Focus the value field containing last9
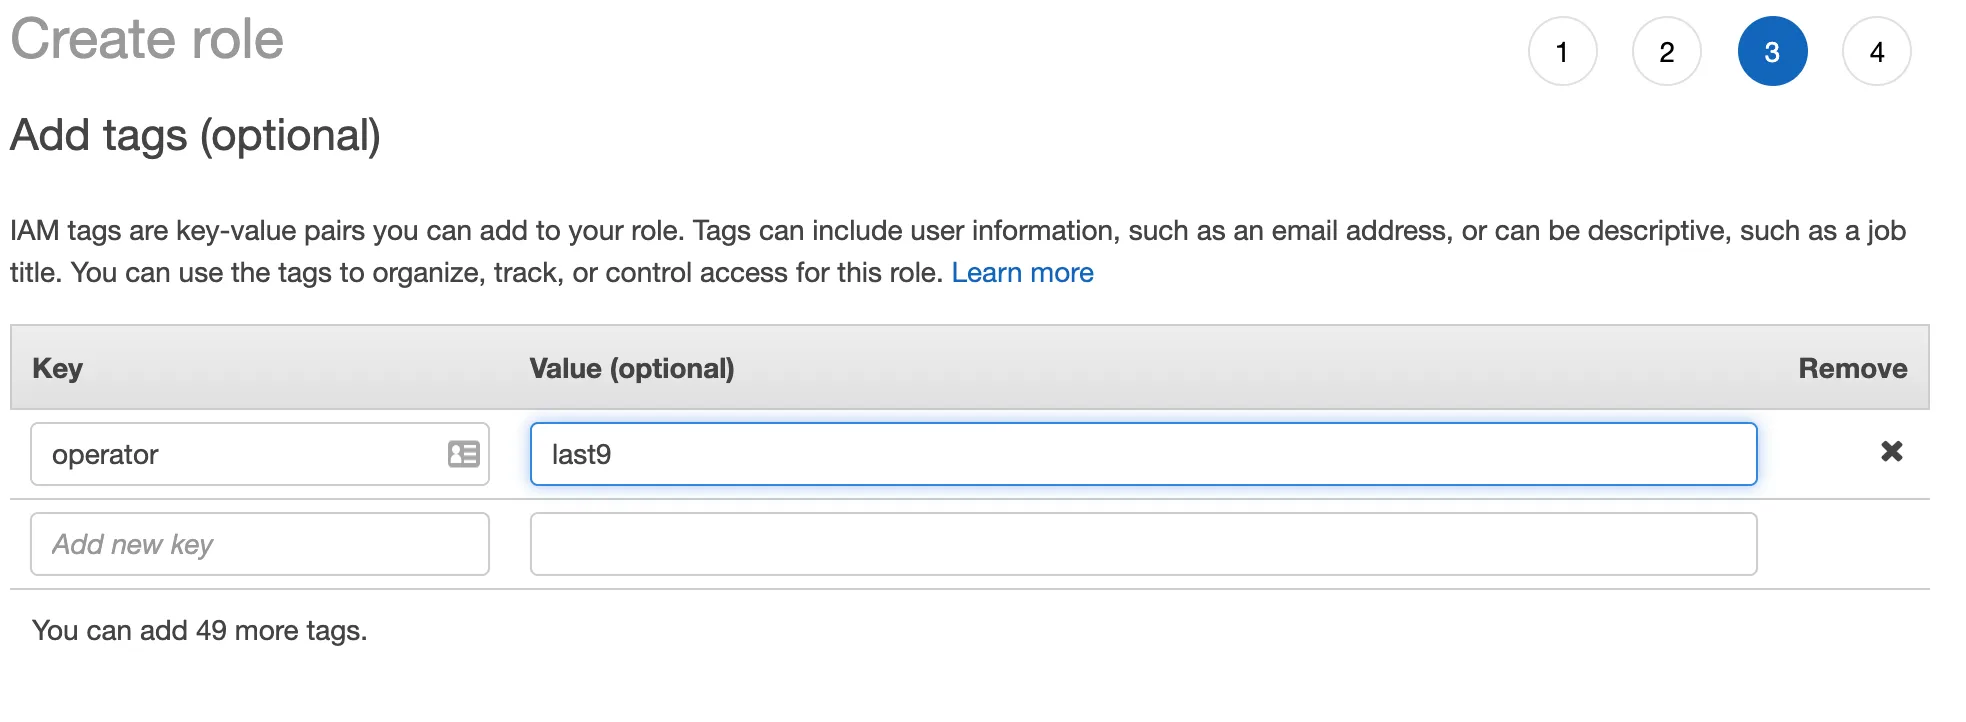 click(1142, 454)
